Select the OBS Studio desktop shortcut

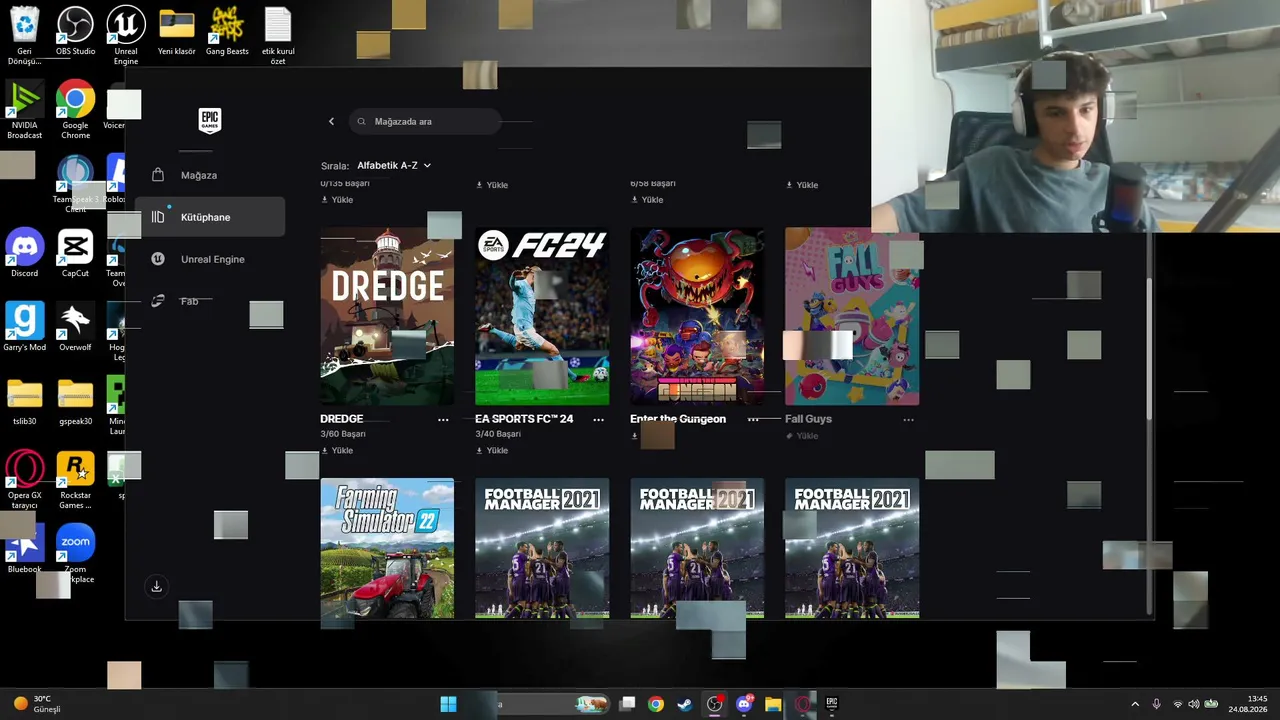coord(75,31)
